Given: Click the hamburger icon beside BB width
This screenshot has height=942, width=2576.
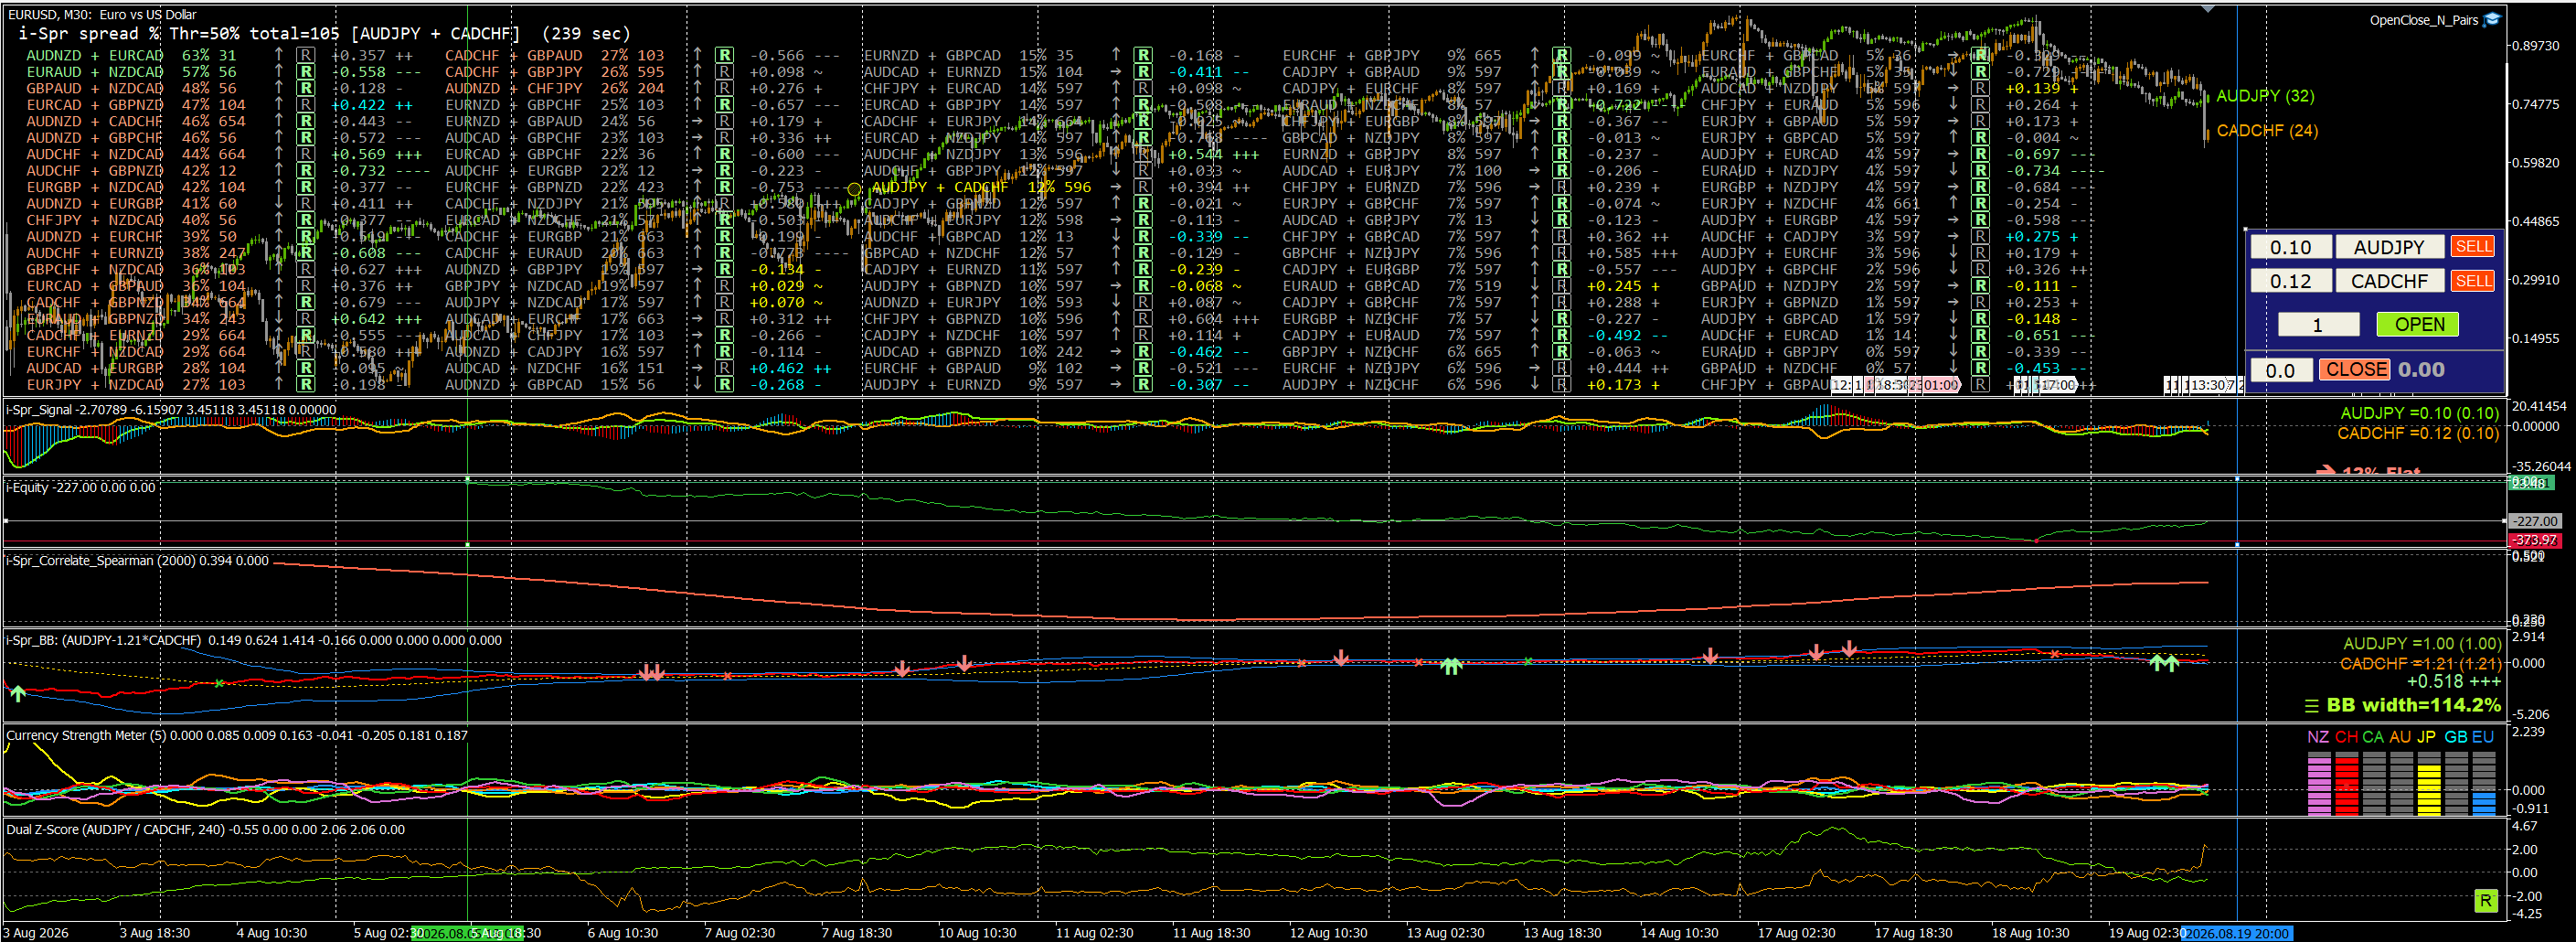Looking at the screenshot, I should (2311, 706).
